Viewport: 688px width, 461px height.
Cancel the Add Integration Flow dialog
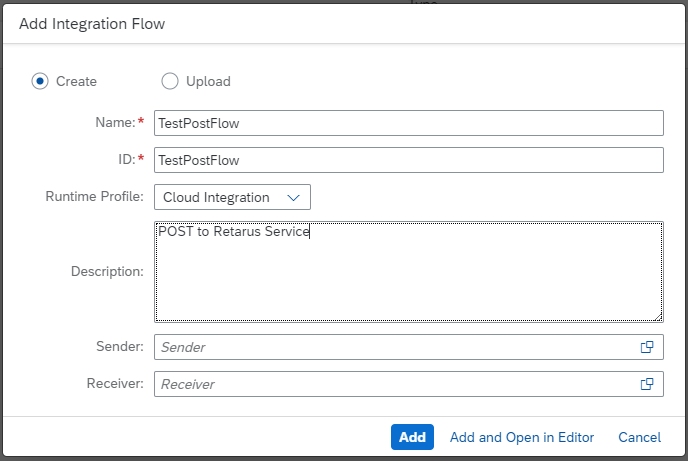[x=639, y=437]
